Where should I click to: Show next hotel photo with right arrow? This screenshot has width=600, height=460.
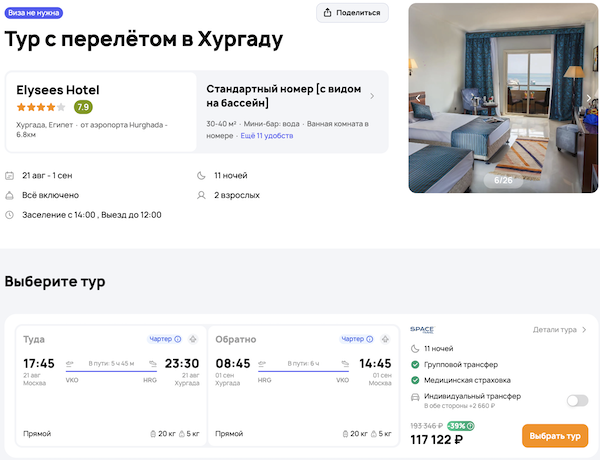pyautogui.click(x=590, y=98)
